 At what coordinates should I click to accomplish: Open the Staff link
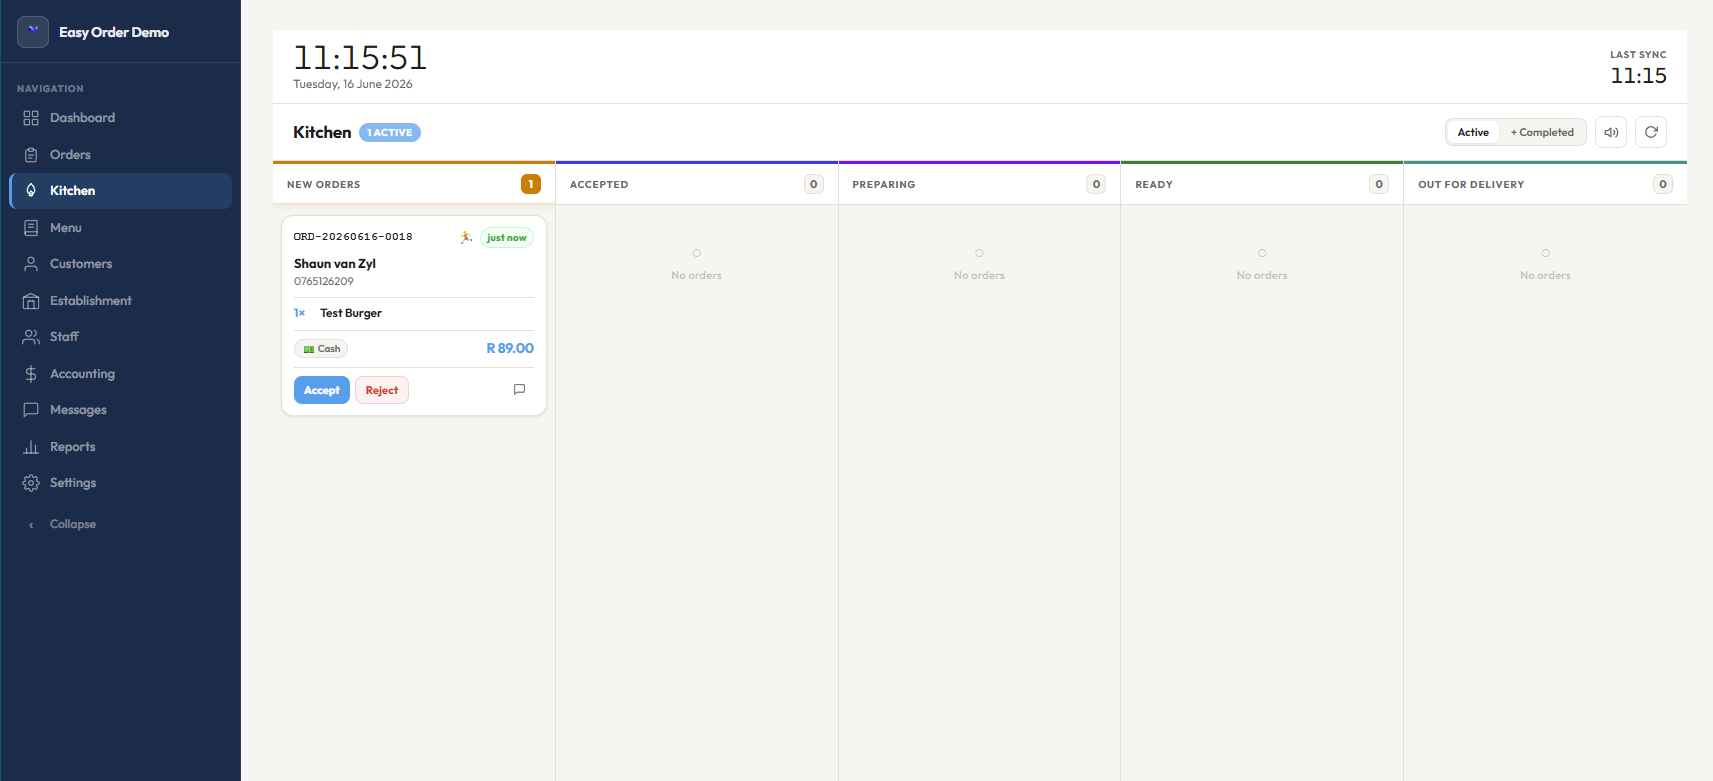pos(120,337)
